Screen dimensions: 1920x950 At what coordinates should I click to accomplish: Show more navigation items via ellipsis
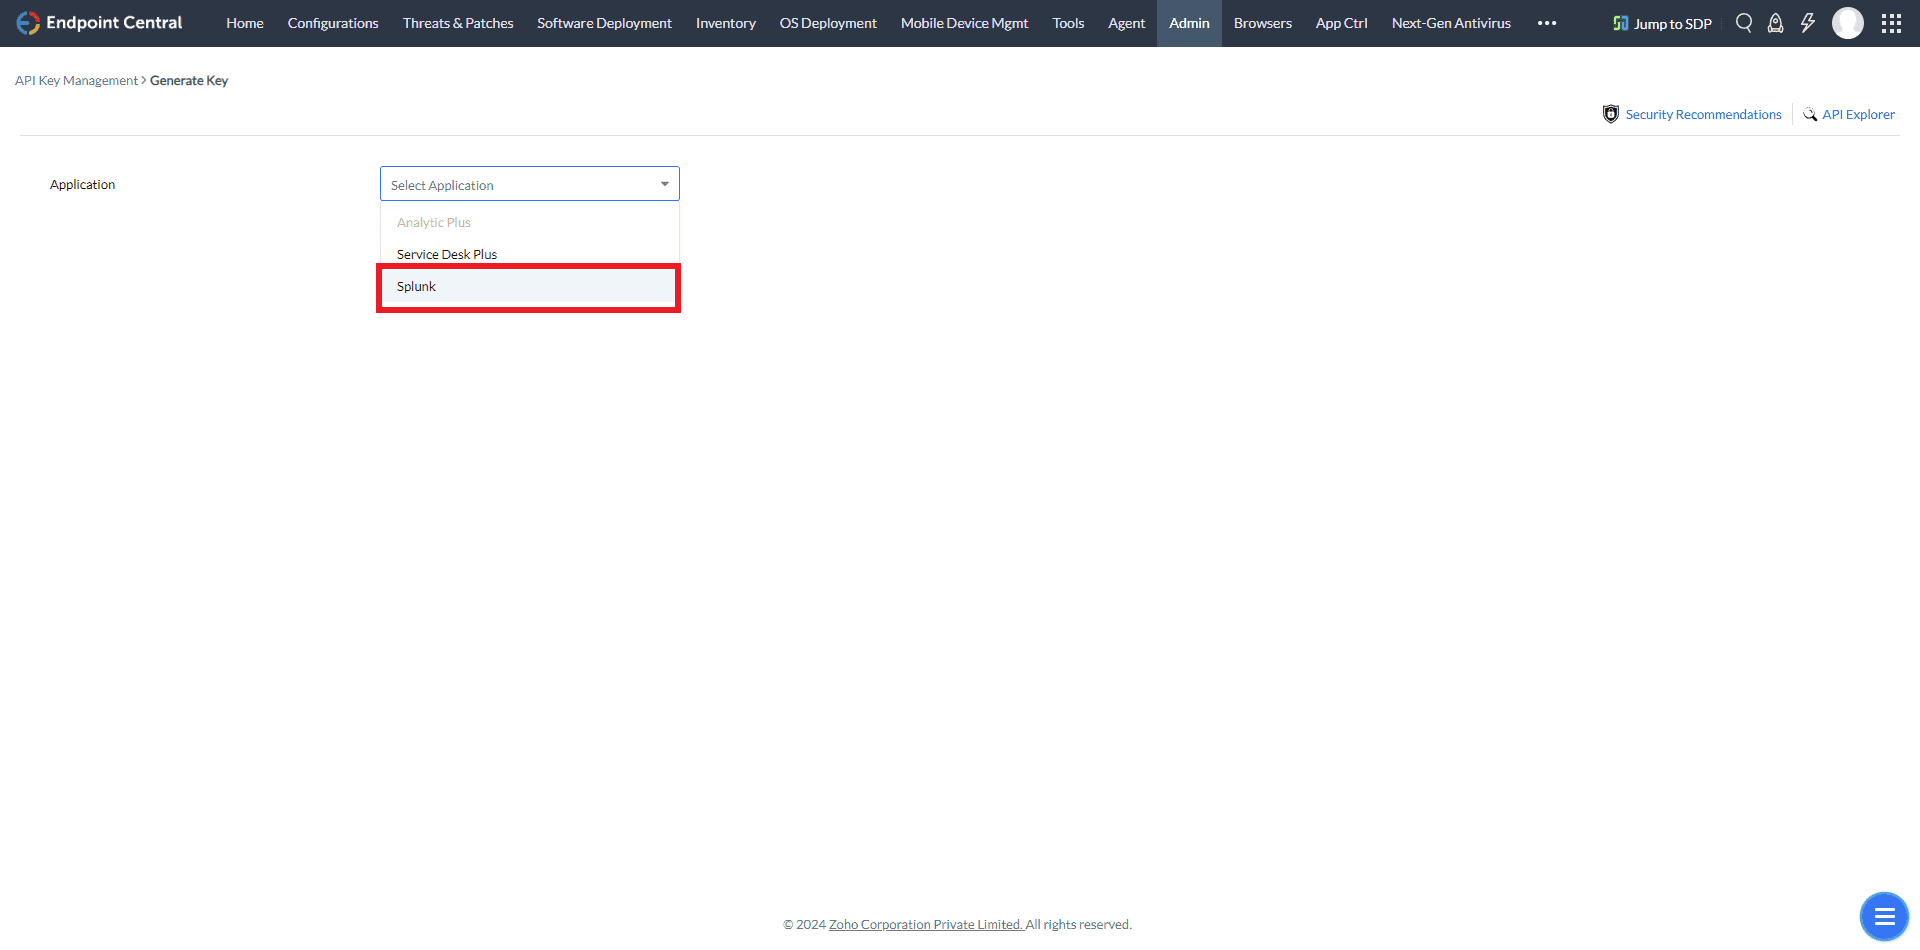(1547, 23)
